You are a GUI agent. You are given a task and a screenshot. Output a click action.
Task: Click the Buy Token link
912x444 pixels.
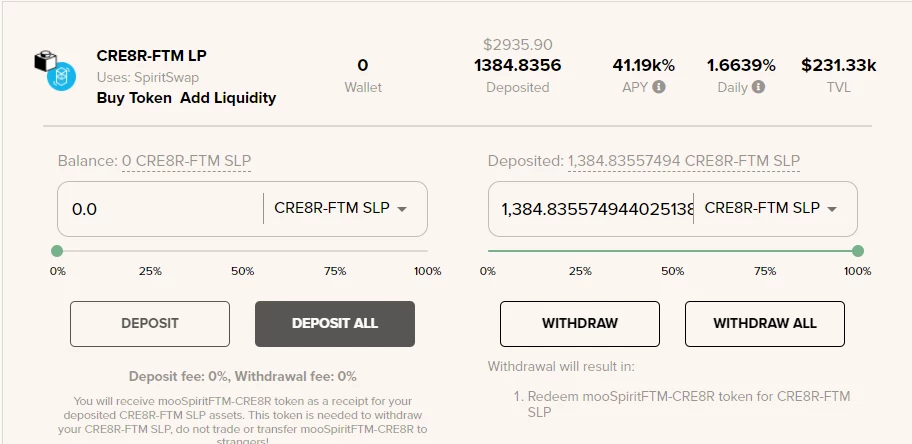(134, 98)
